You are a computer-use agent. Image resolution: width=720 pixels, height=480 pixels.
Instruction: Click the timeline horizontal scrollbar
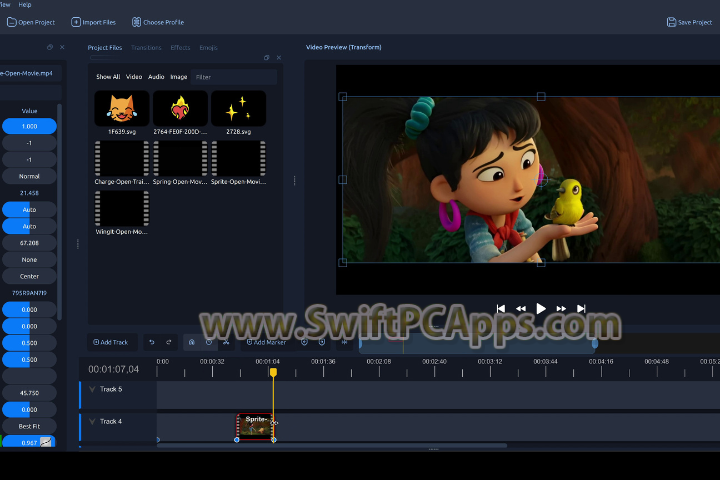(332, 445)
